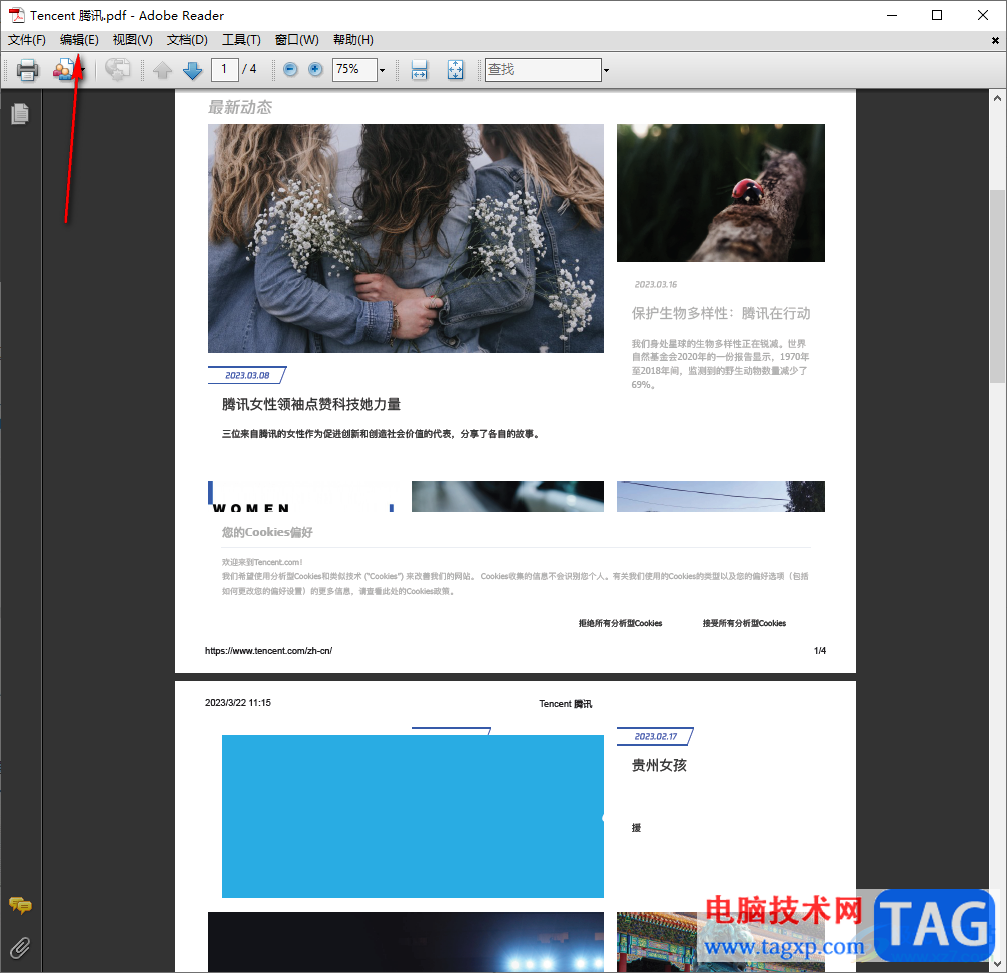Expand the find options dropdown arrow
The width and height of the screenshot is (1007, 973).
coord(606,70)
